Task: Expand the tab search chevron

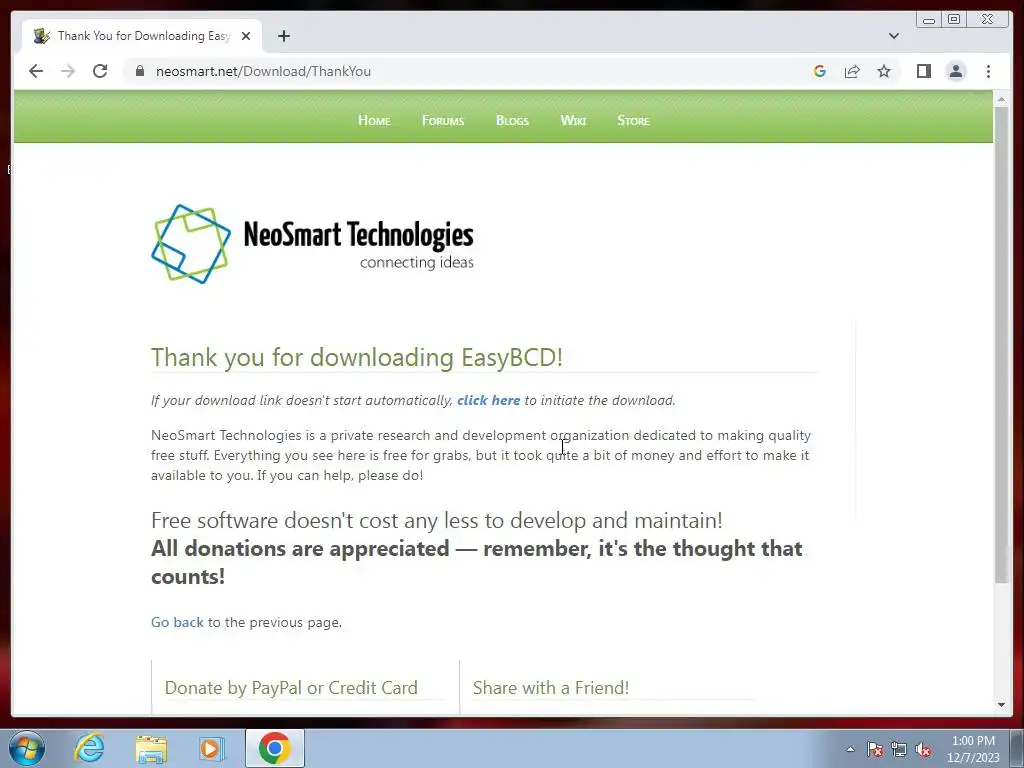Action: (x=894, y=36)
